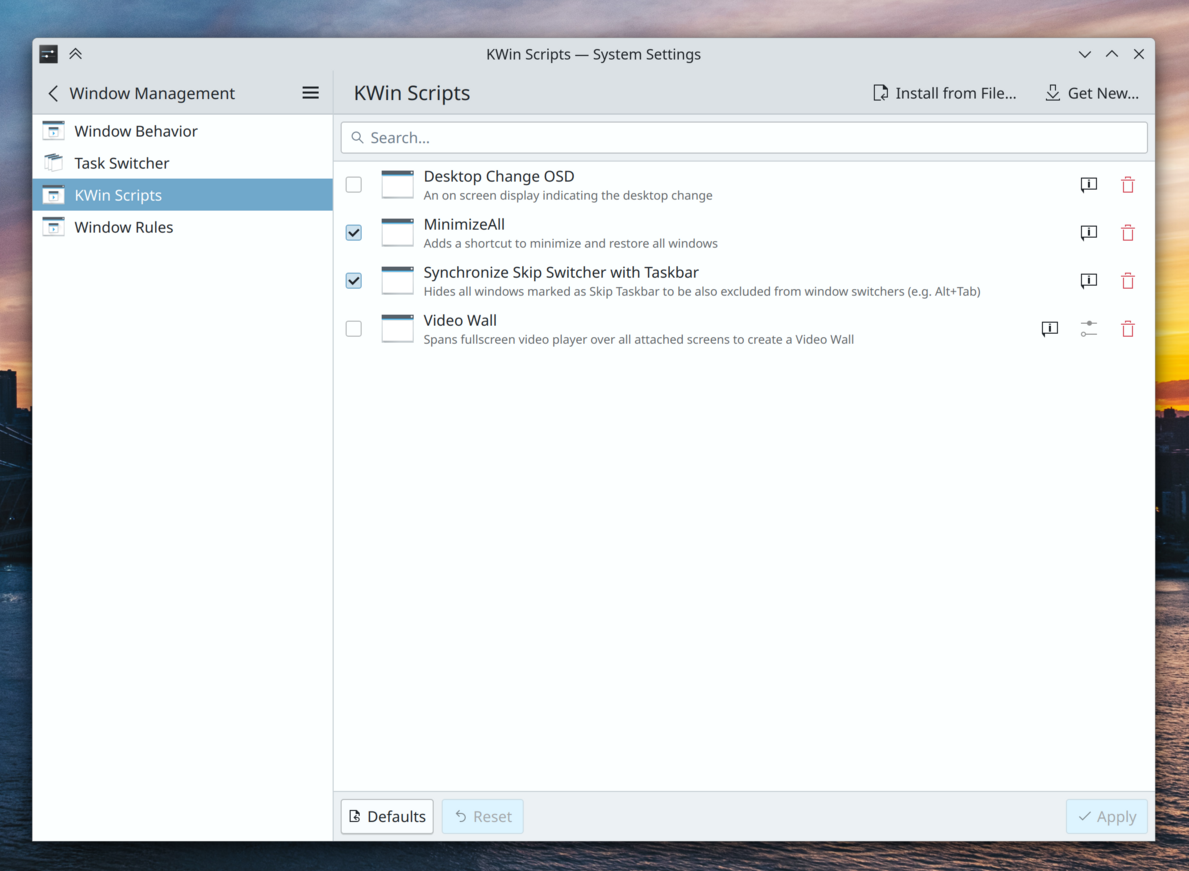Click the MinimizeAll script window icon
Screen dimensions: 1189x871
pos(397,233)
